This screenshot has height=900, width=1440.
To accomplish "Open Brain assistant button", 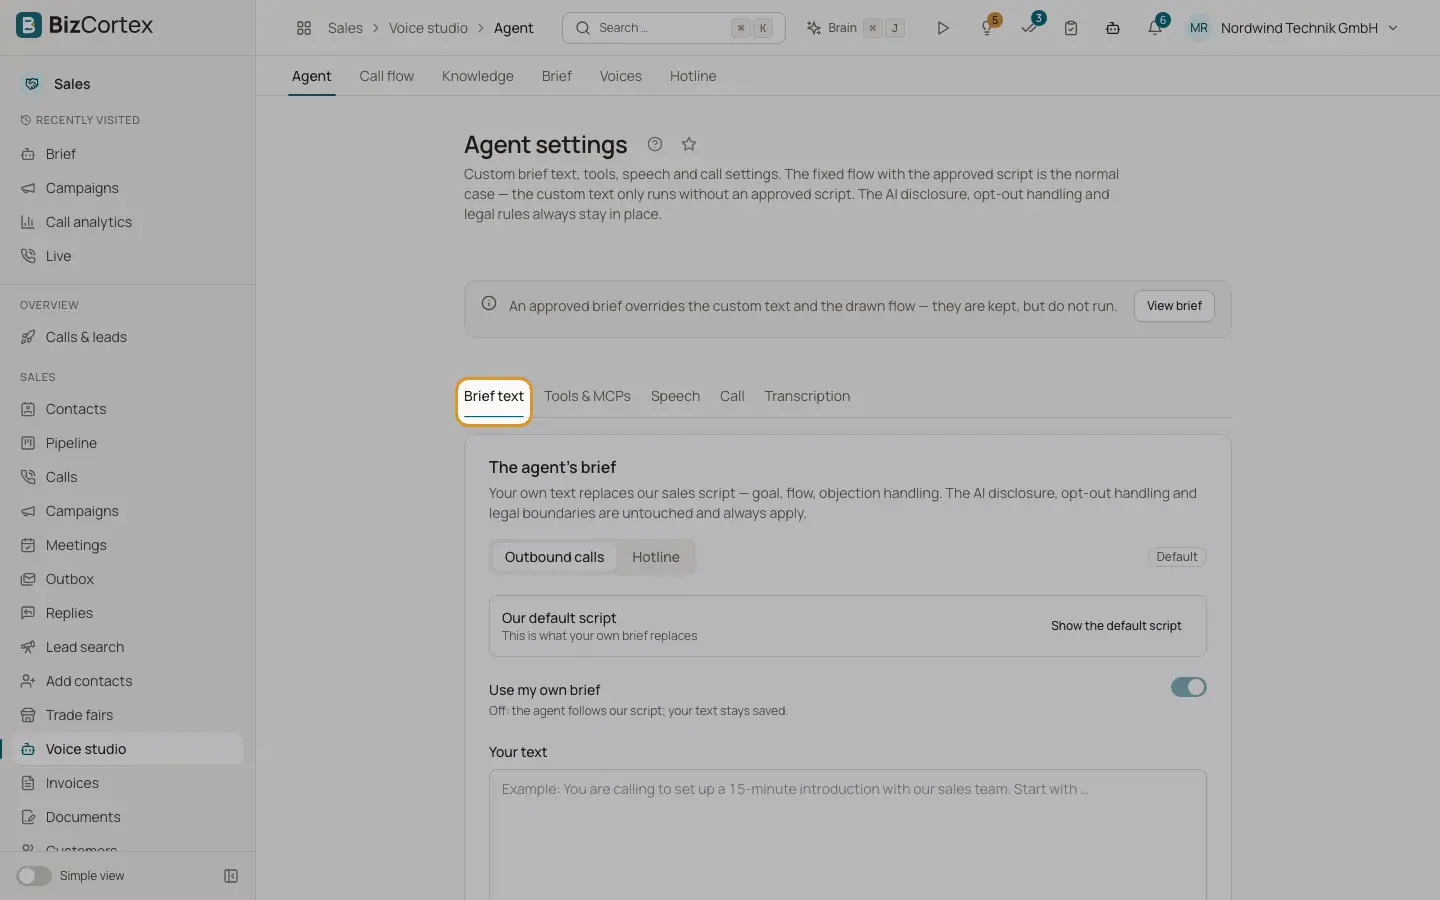I will [855, 28].
